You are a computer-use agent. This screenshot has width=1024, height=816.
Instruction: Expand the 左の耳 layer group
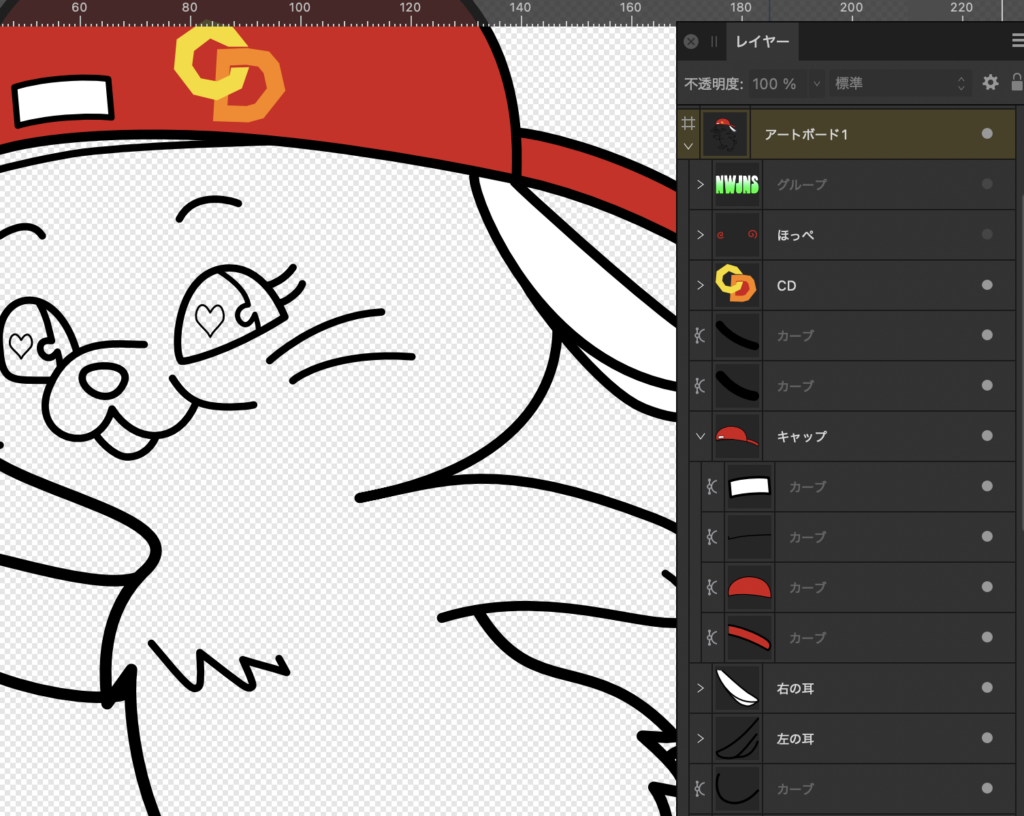coord(700,739)
